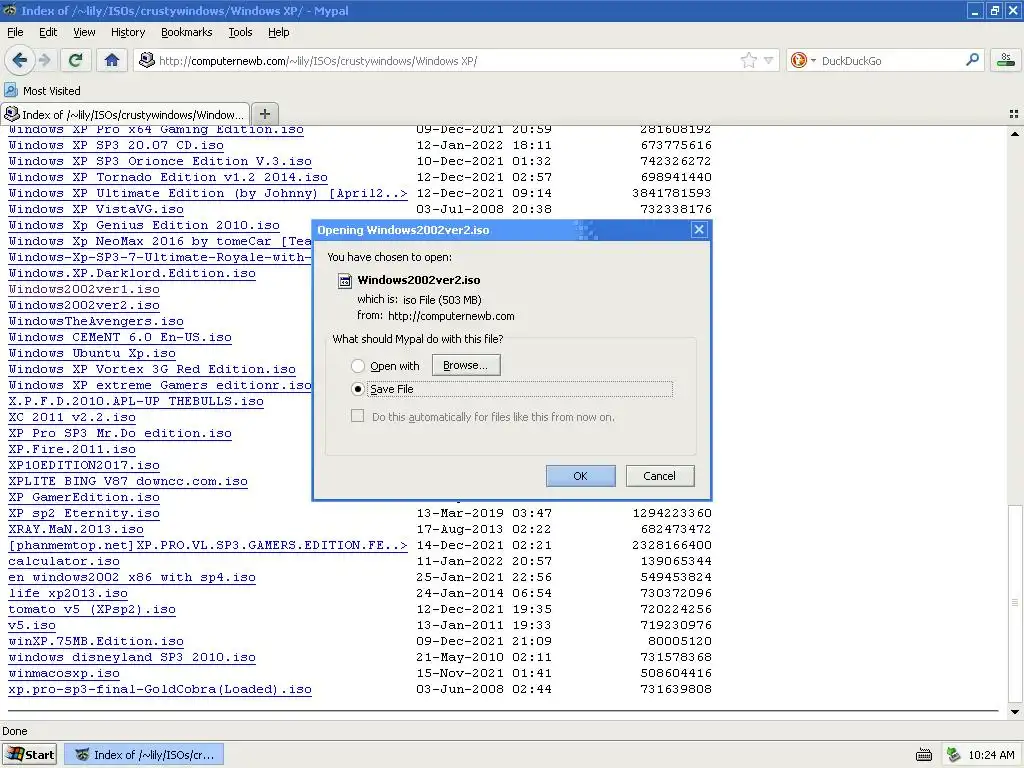Image resolution: width=1024 pixels, height=768 pixels.
Task: Select the Open with radio option
Action: [x=357, y=366]
